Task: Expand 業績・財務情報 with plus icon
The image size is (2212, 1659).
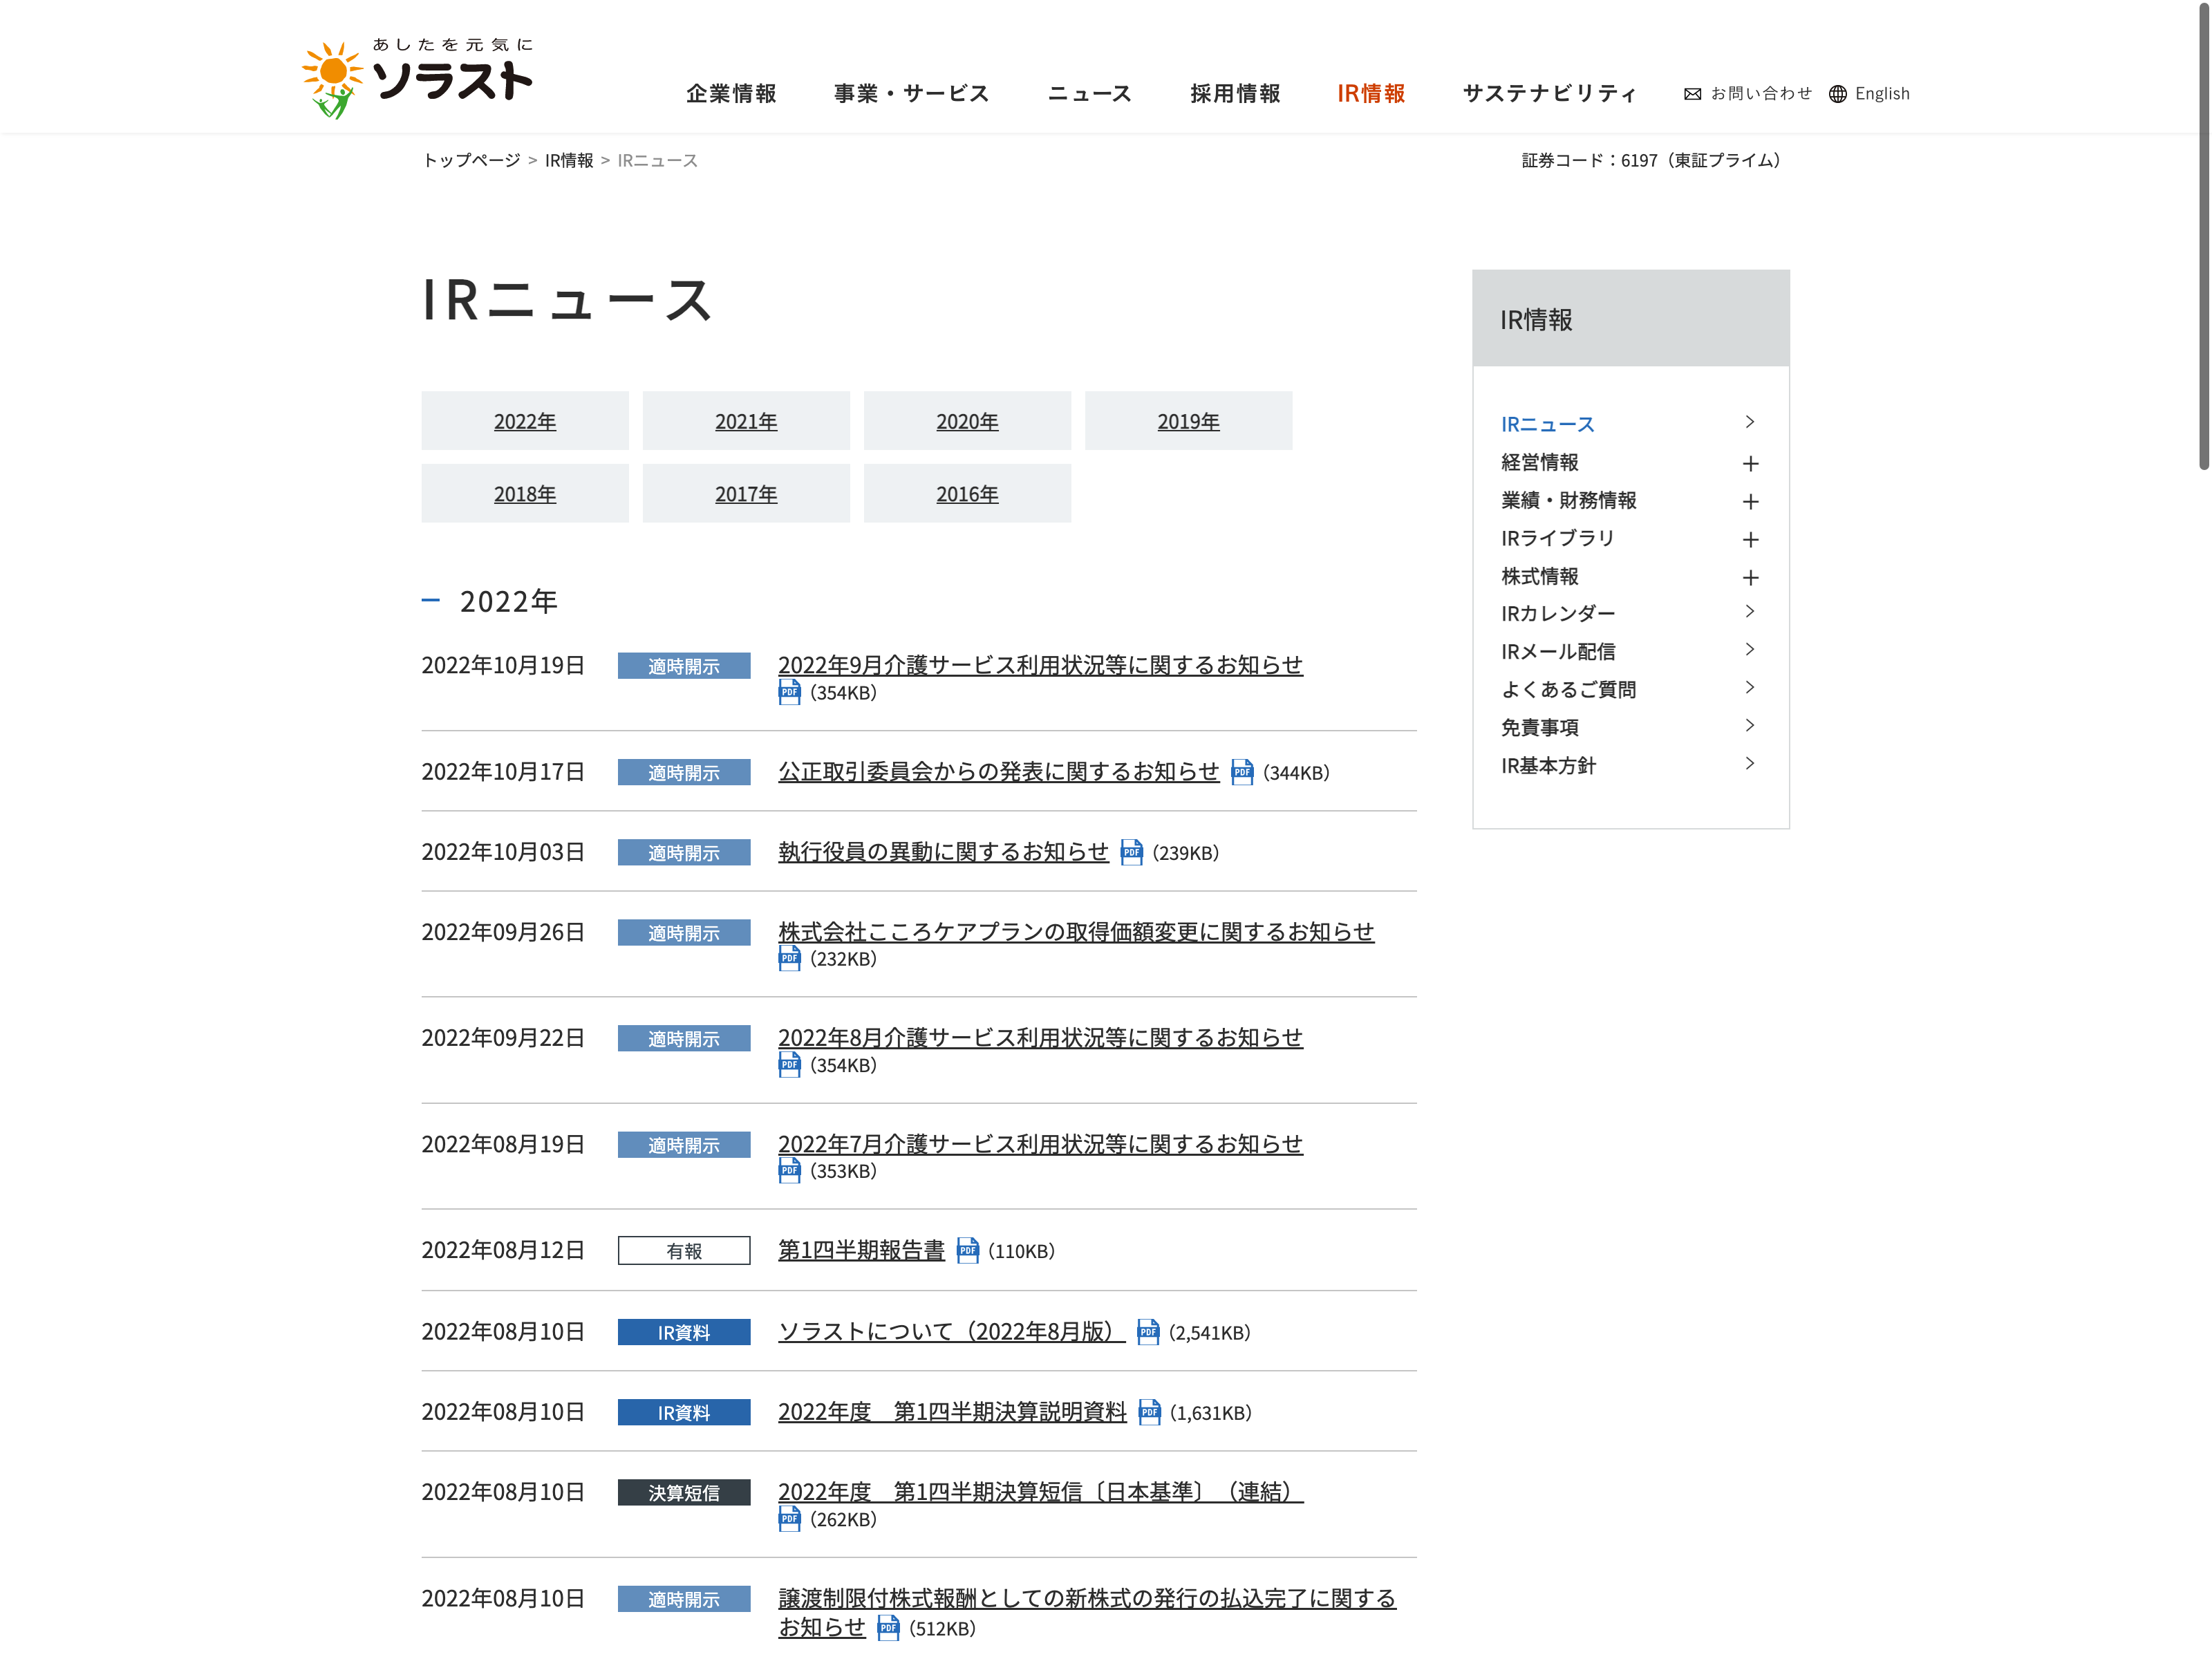Action: pos(1750,501)
